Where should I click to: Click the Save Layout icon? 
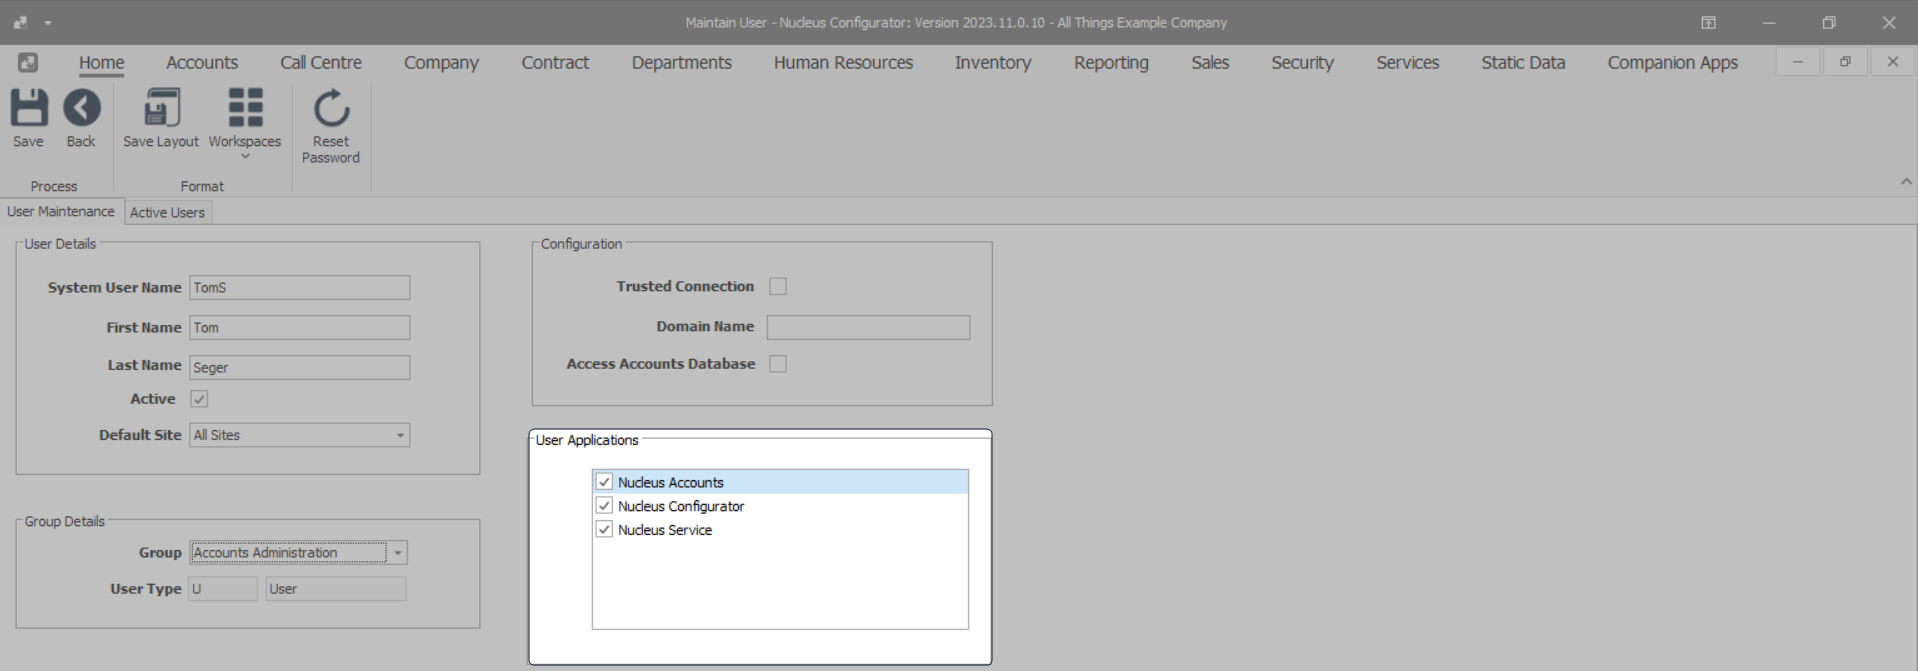[x=161, y=108]
